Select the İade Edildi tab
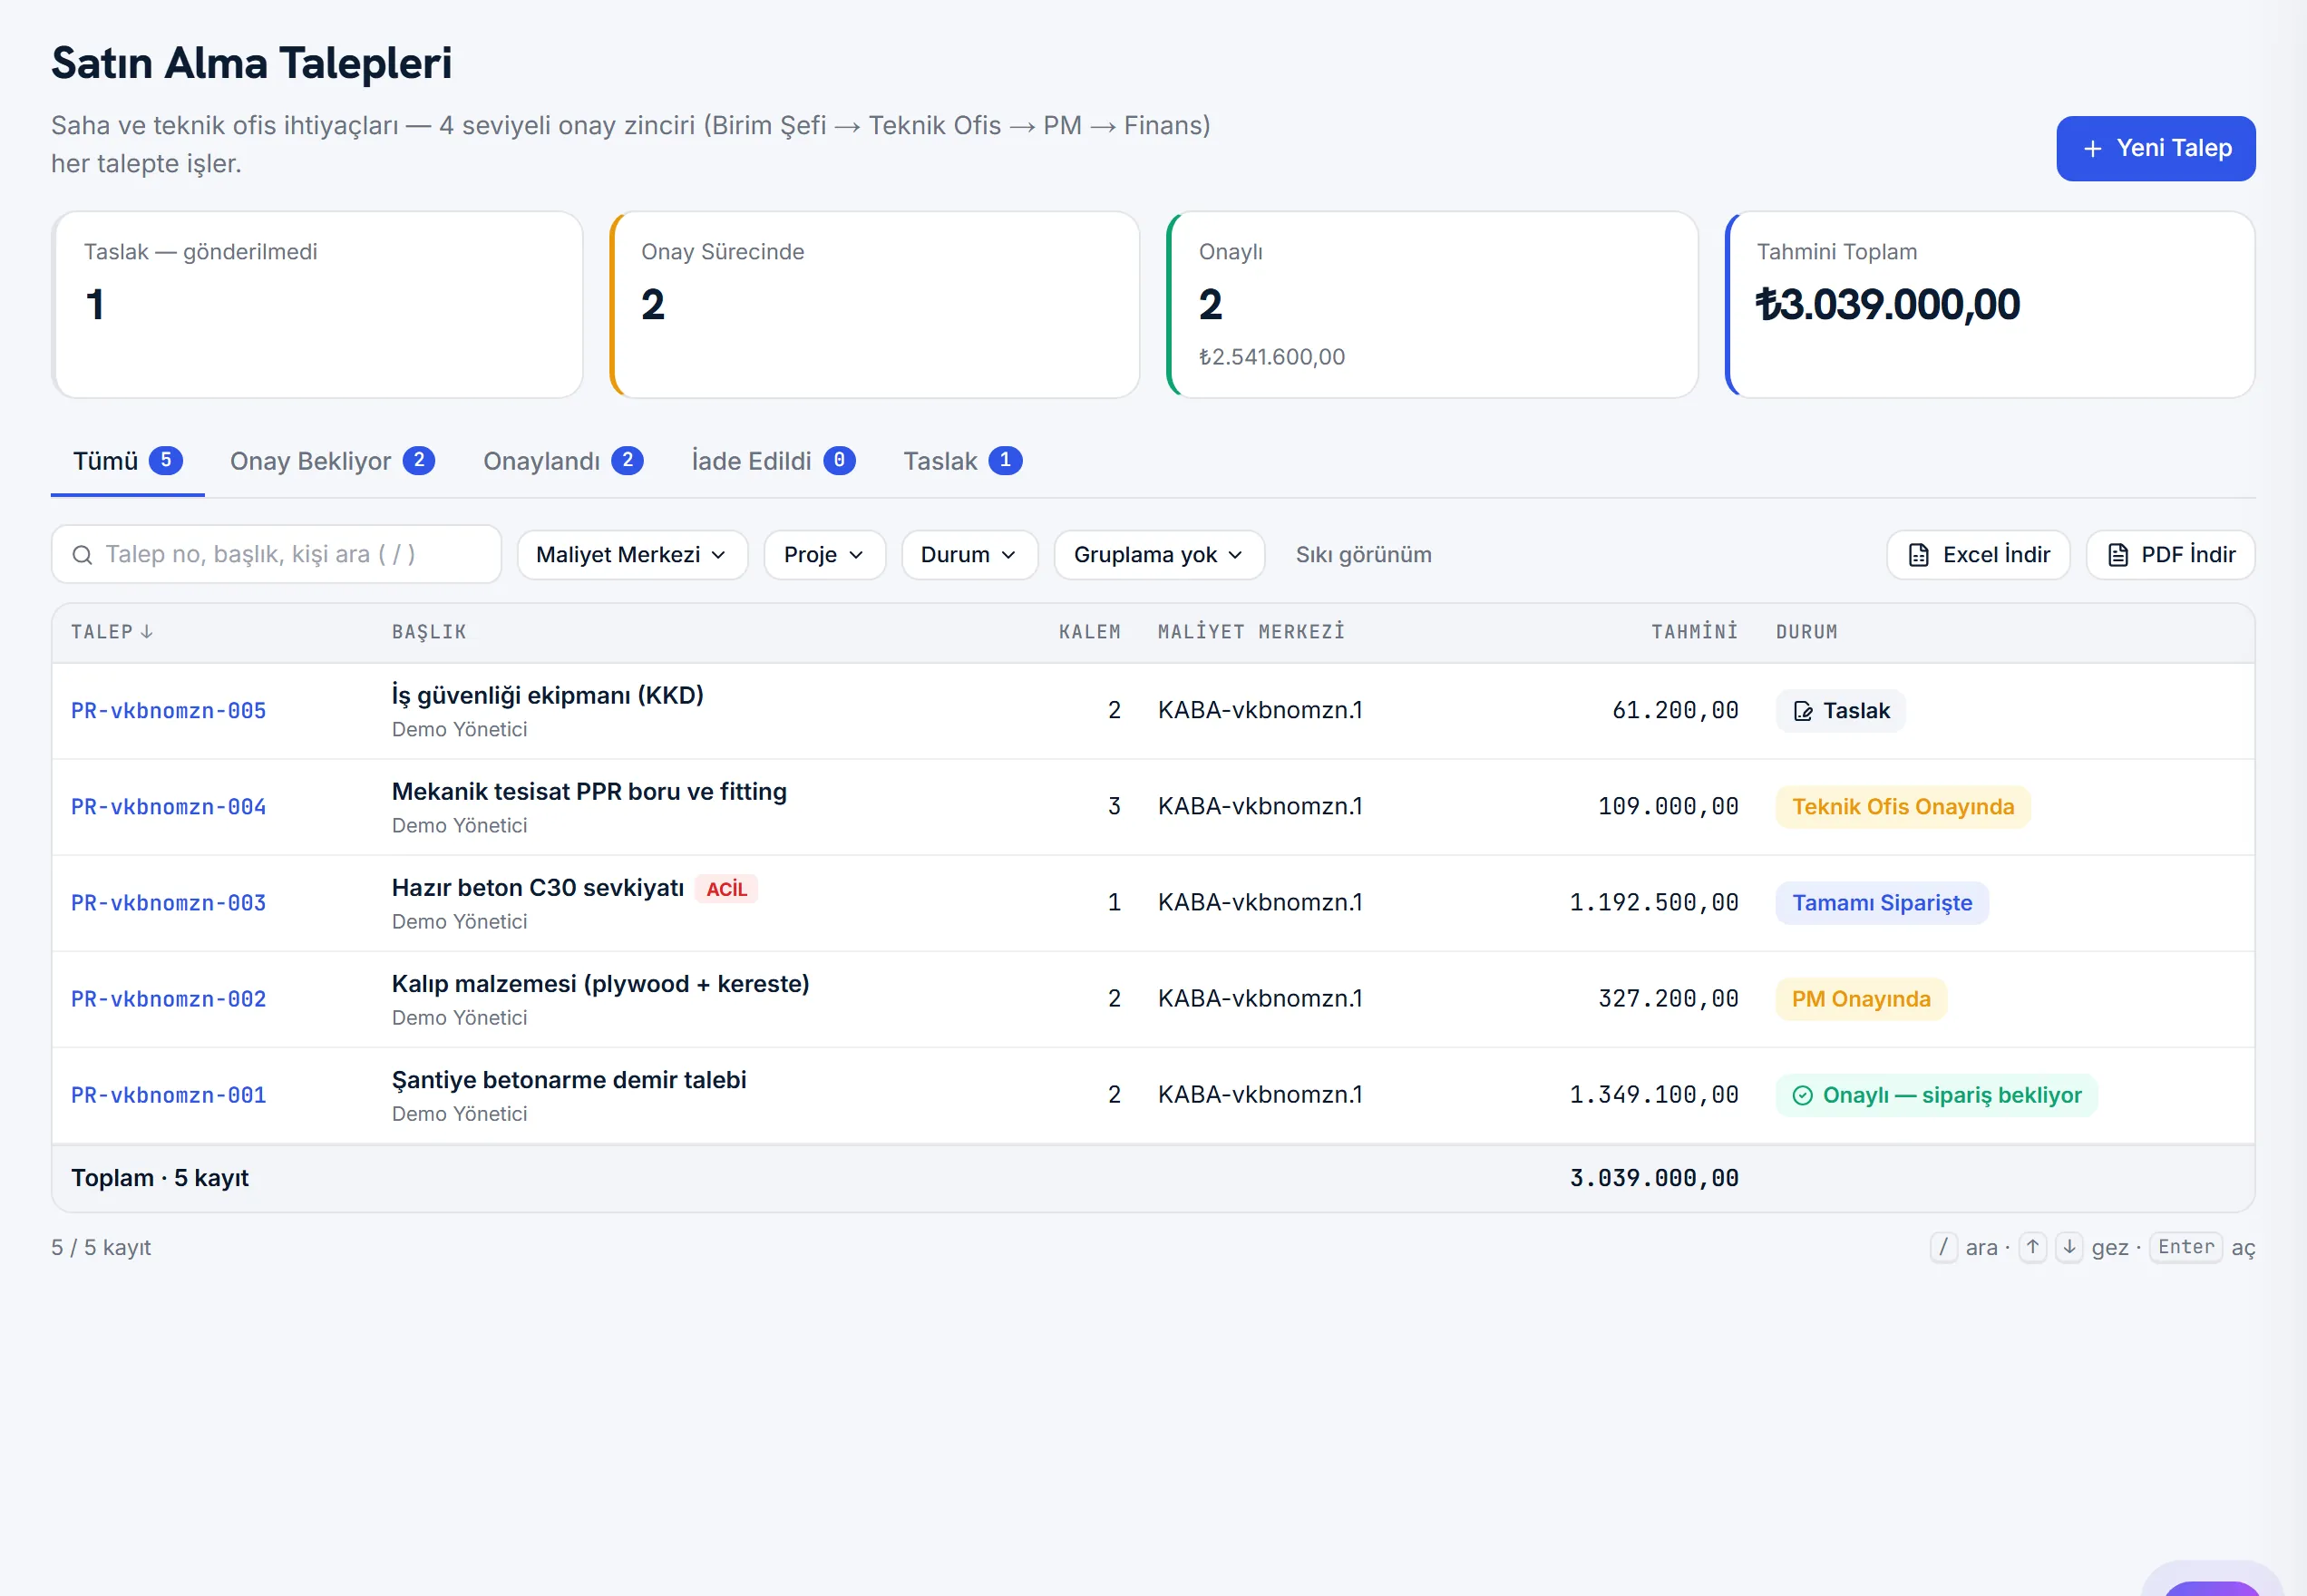 [773, 461]
